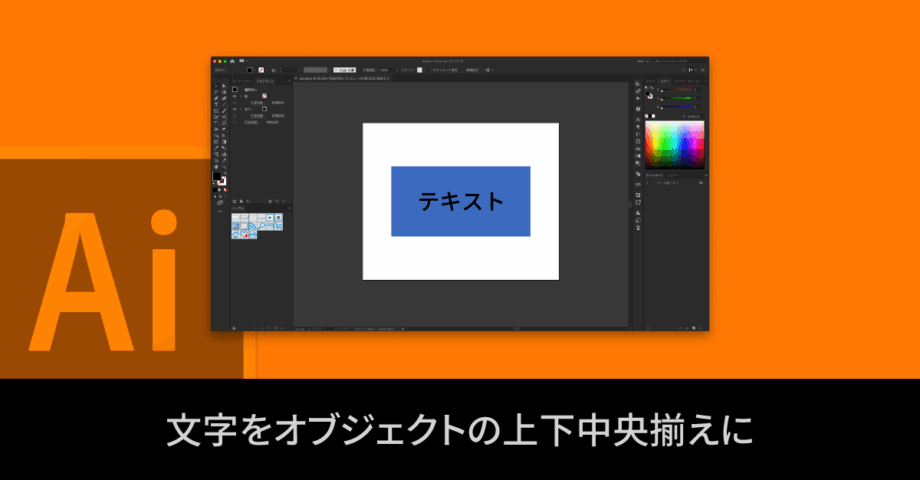
Task: Click the blue rectangle on the artboard
Action: [461, 201]
